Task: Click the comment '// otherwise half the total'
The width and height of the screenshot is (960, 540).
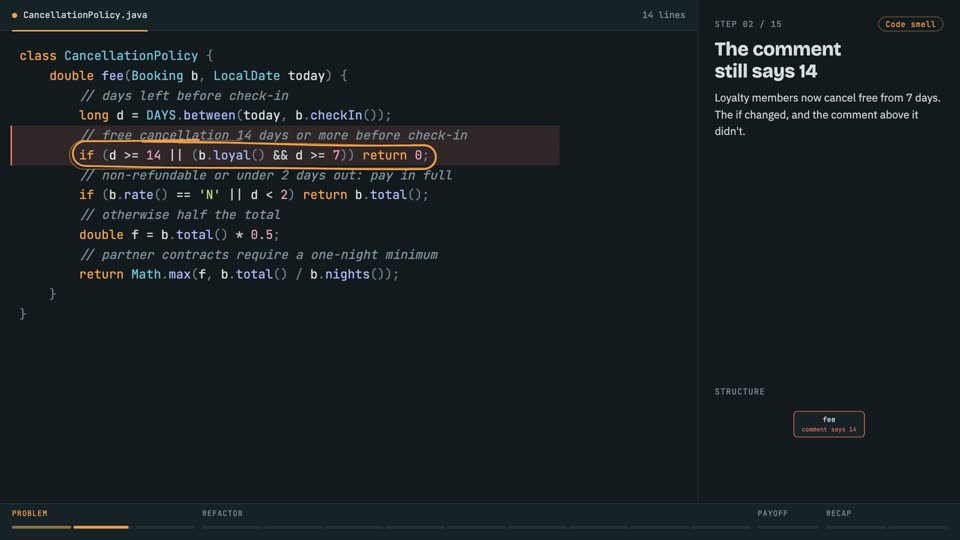Action: click(180, 215)
